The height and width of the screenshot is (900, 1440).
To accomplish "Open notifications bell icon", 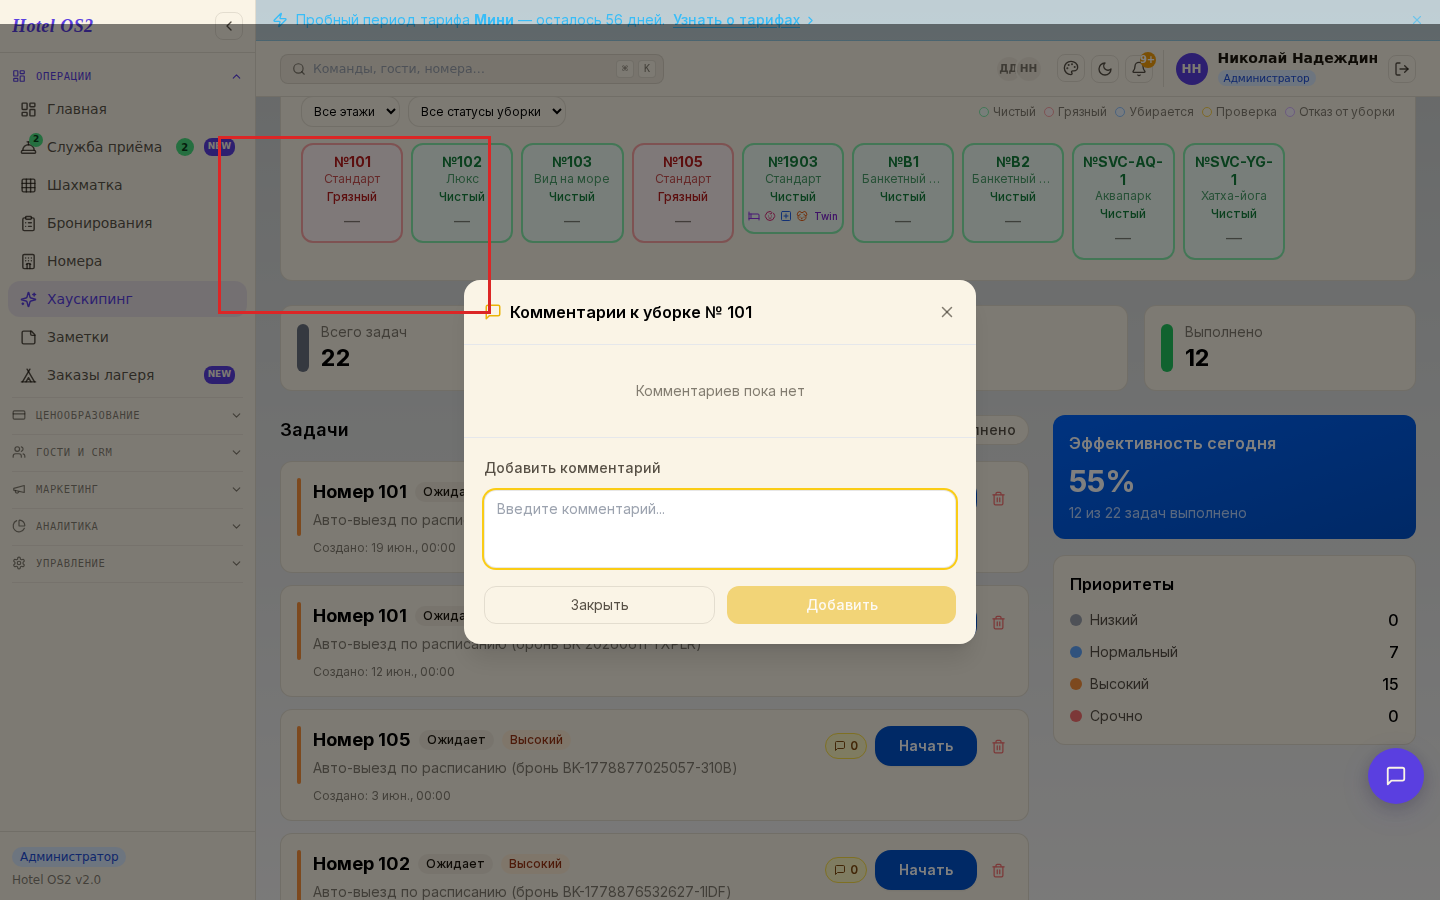I will click(1139, 69).
